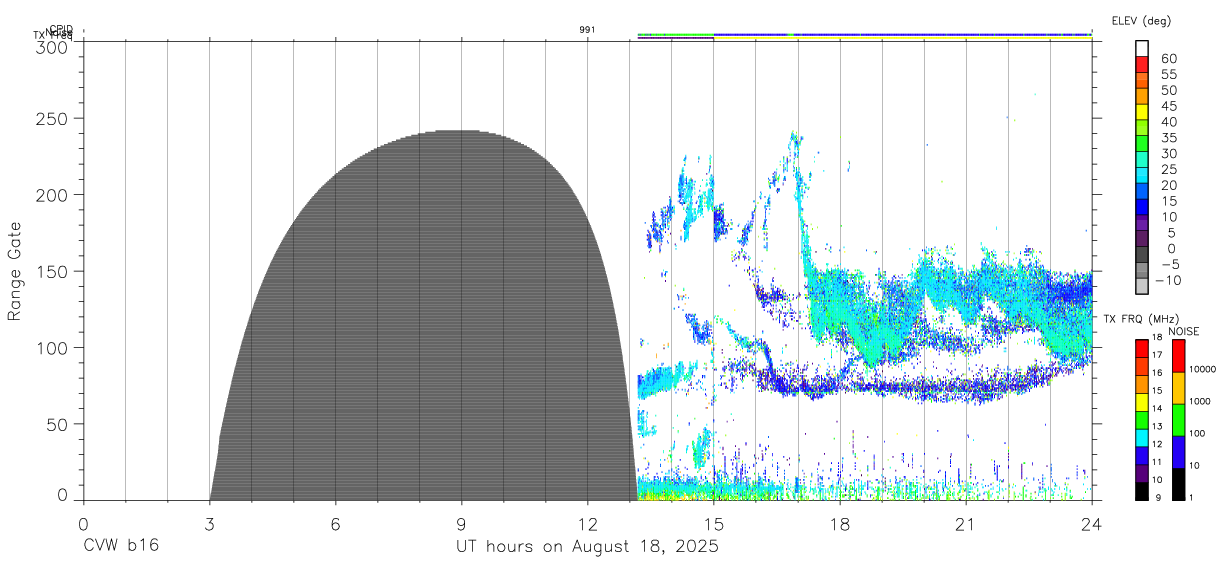Image resolution: width=1228 pixels, height=567 pixels.
Task: Click the '200' Range Gate tick label
Action: pos(54,195)
